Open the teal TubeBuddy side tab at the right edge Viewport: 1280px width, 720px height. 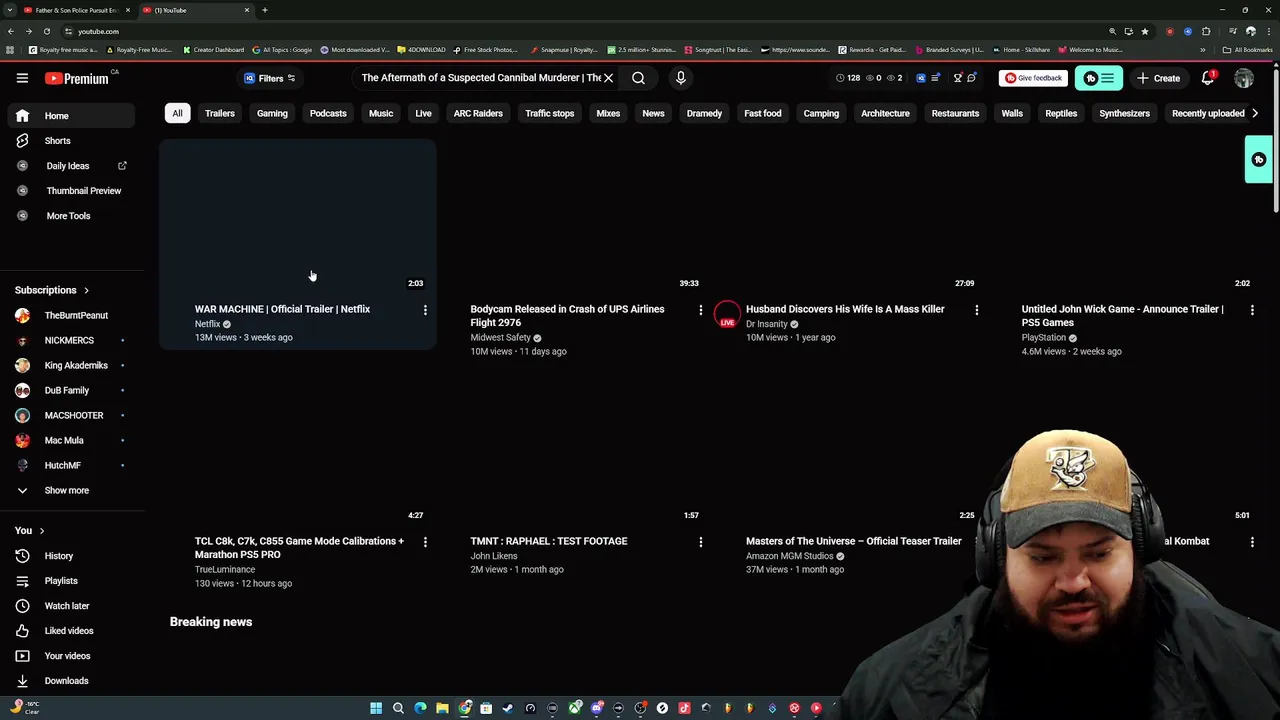coord(1259,160)
